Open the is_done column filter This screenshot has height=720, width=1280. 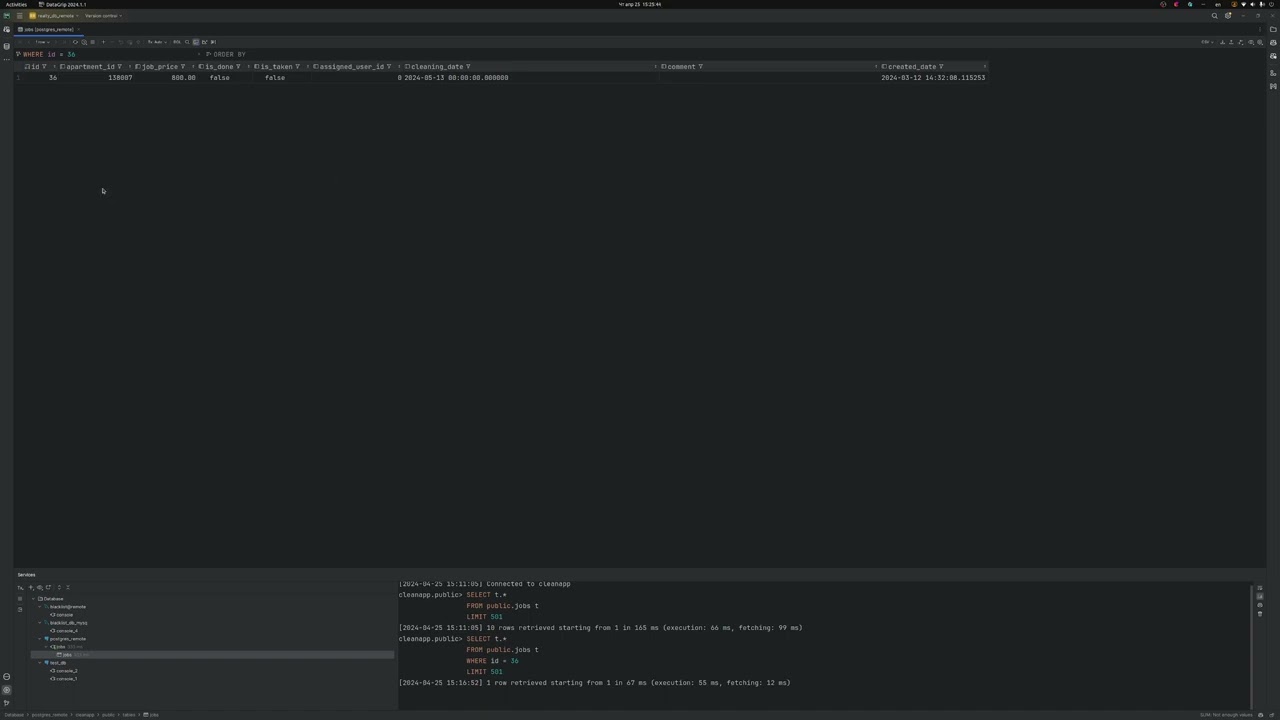(238, 67)
